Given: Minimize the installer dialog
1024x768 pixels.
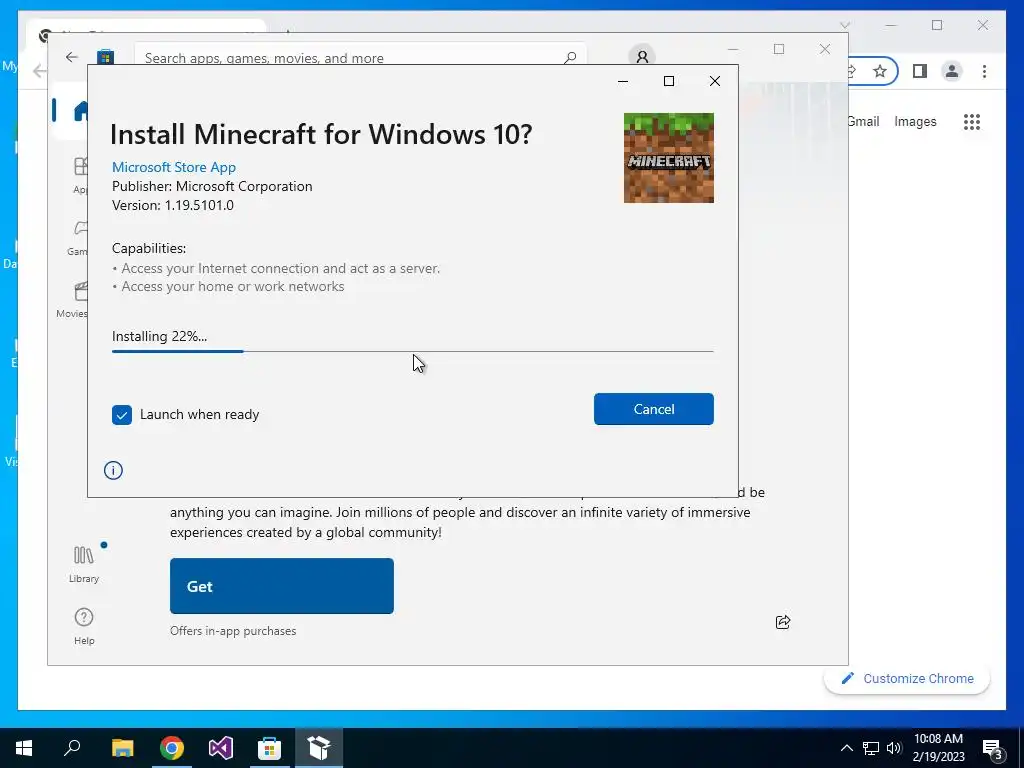Looking at the screenshot, I should tap(623, 81).
